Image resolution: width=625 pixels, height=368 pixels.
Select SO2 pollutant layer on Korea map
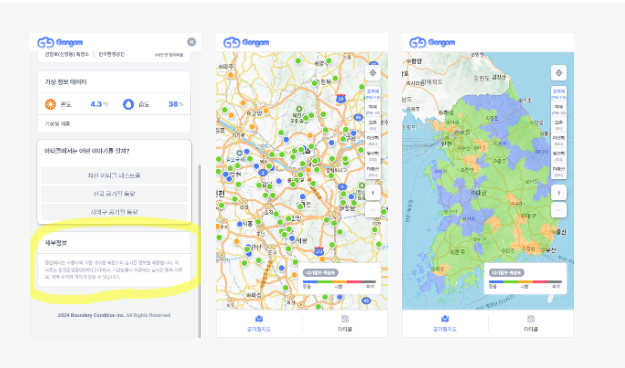point(558,171)
